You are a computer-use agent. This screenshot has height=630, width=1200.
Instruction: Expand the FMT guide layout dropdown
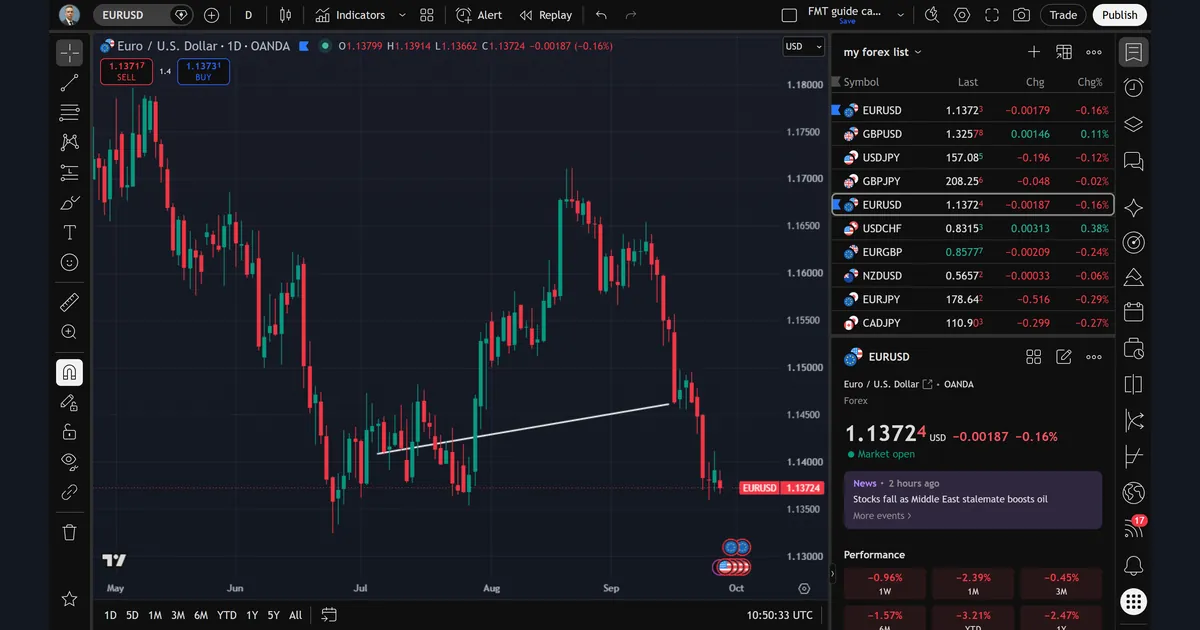[901, 15]
